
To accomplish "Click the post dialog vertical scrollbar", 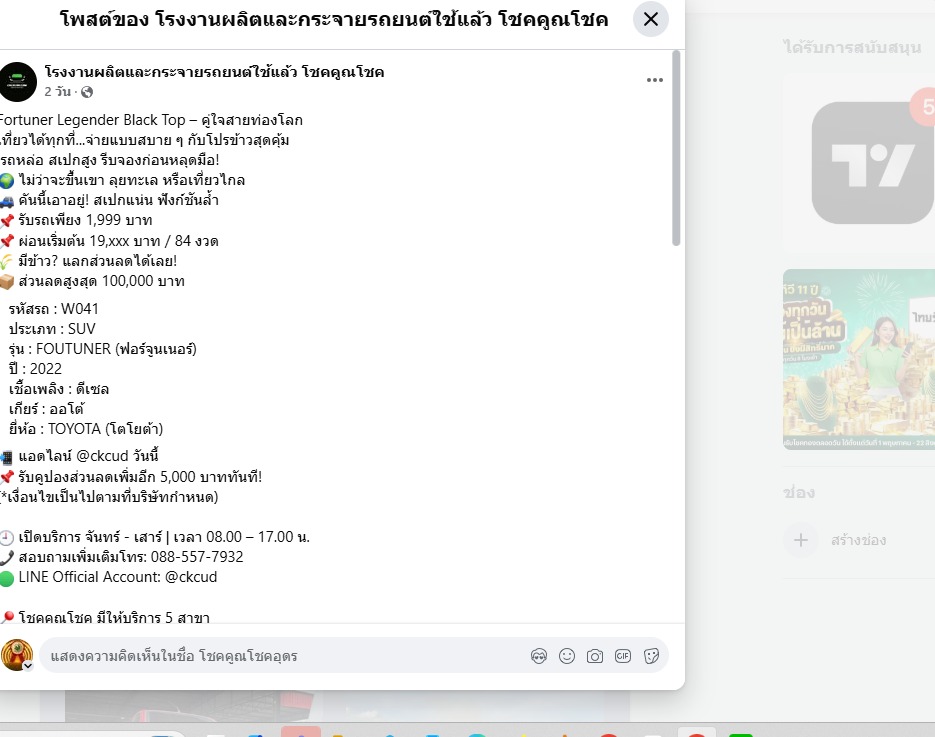I will tap(676, 148).
